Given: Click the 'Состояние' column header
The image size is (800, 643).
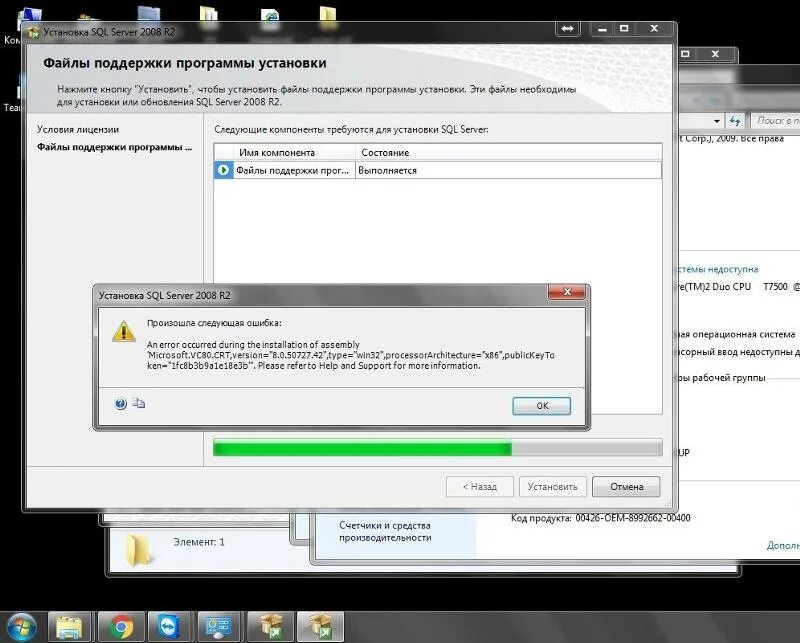Looking at the screenshot, I should [x=509, y=153].
